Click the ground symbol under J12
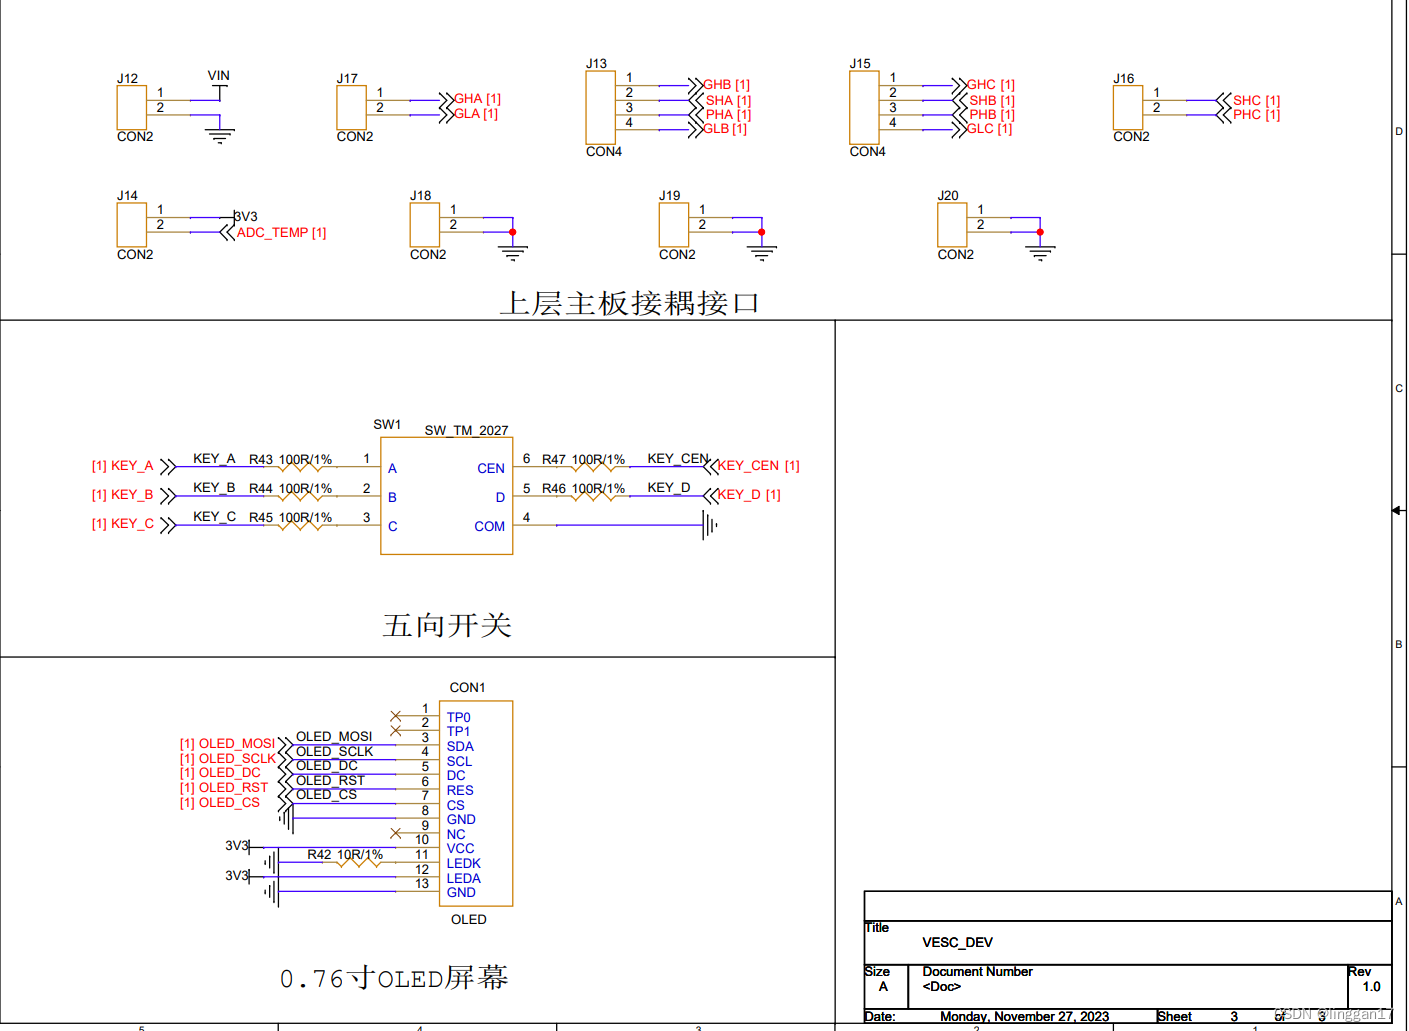 [220, 135]
